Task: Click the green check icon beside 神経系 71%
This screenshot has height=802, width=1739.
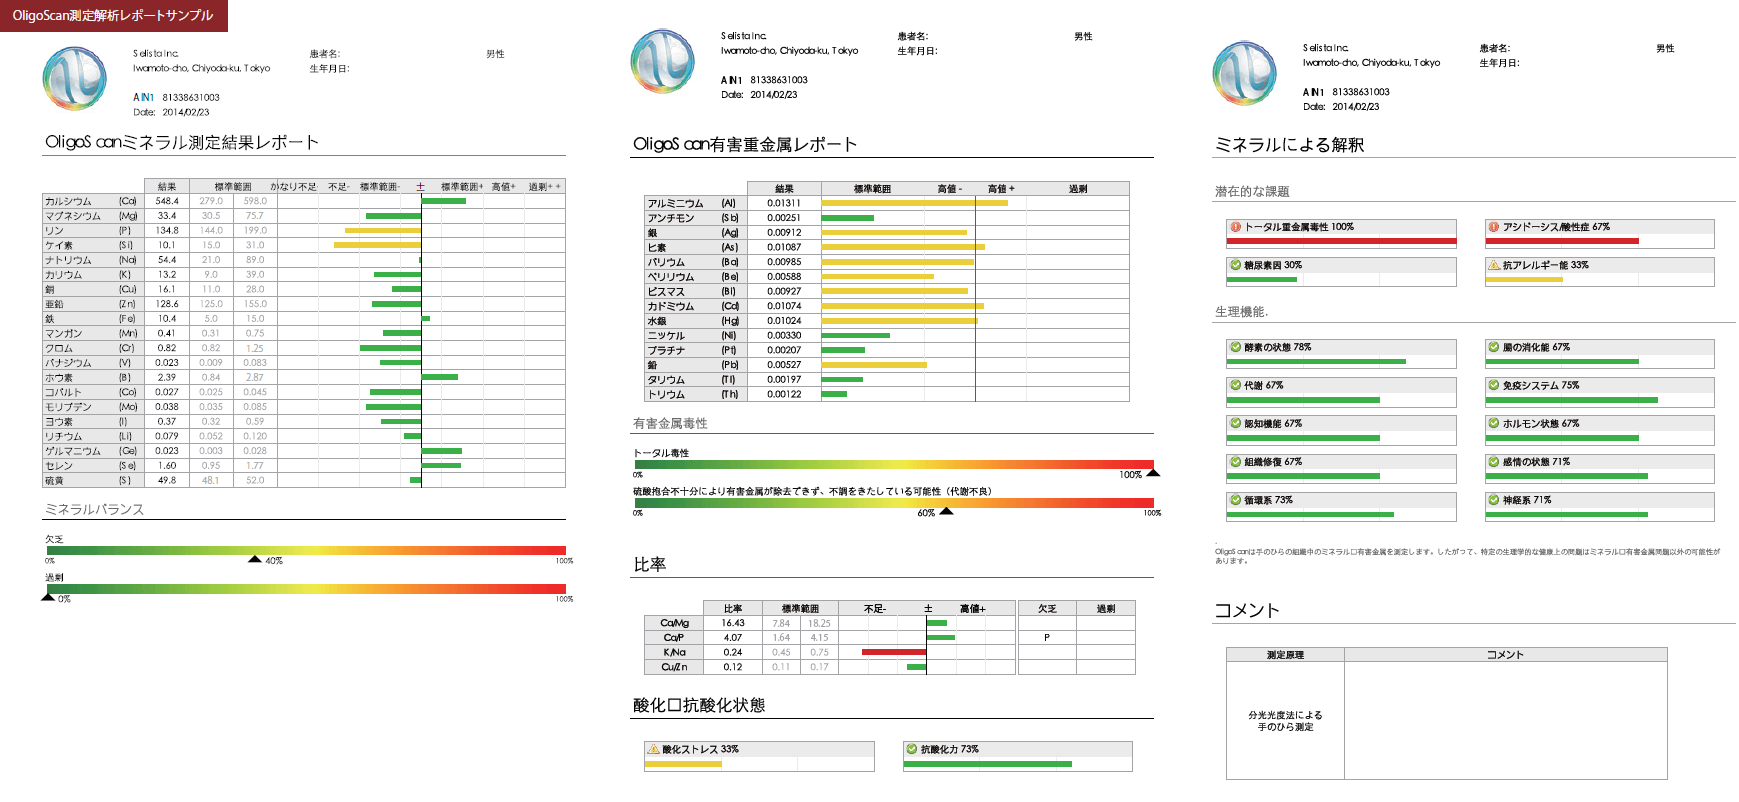Action: tap(1494, 500)
